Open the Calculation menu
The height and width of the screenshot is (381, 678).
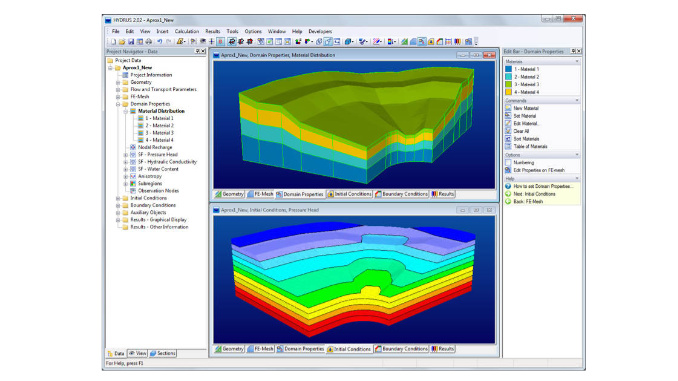[x=187, y=32]
